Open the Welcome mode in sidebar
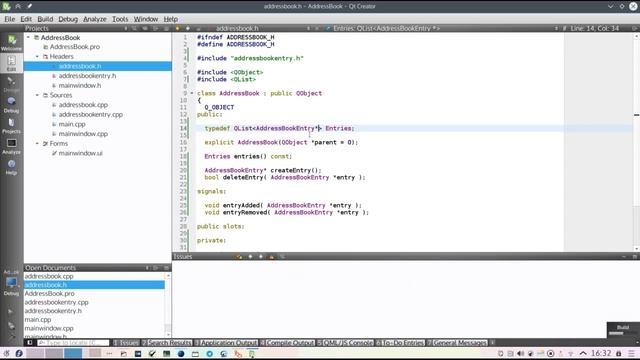640x360 pixels. [11, 42]
